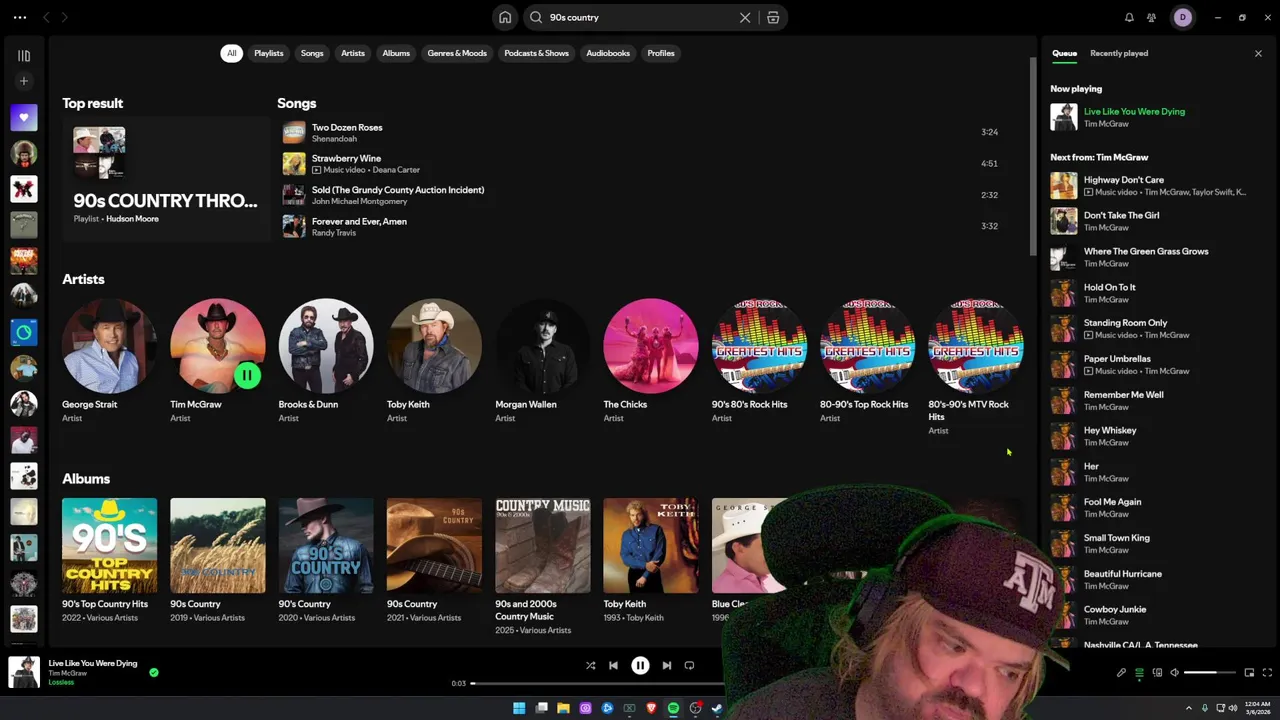Open Toby Keith 1993 album cover

[651, 545]
